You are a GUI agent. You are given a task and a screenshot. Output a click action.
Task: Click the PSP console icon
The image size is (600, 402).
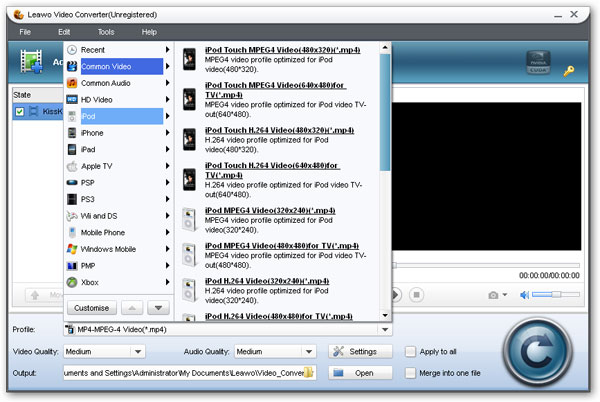tap(72, 182)
